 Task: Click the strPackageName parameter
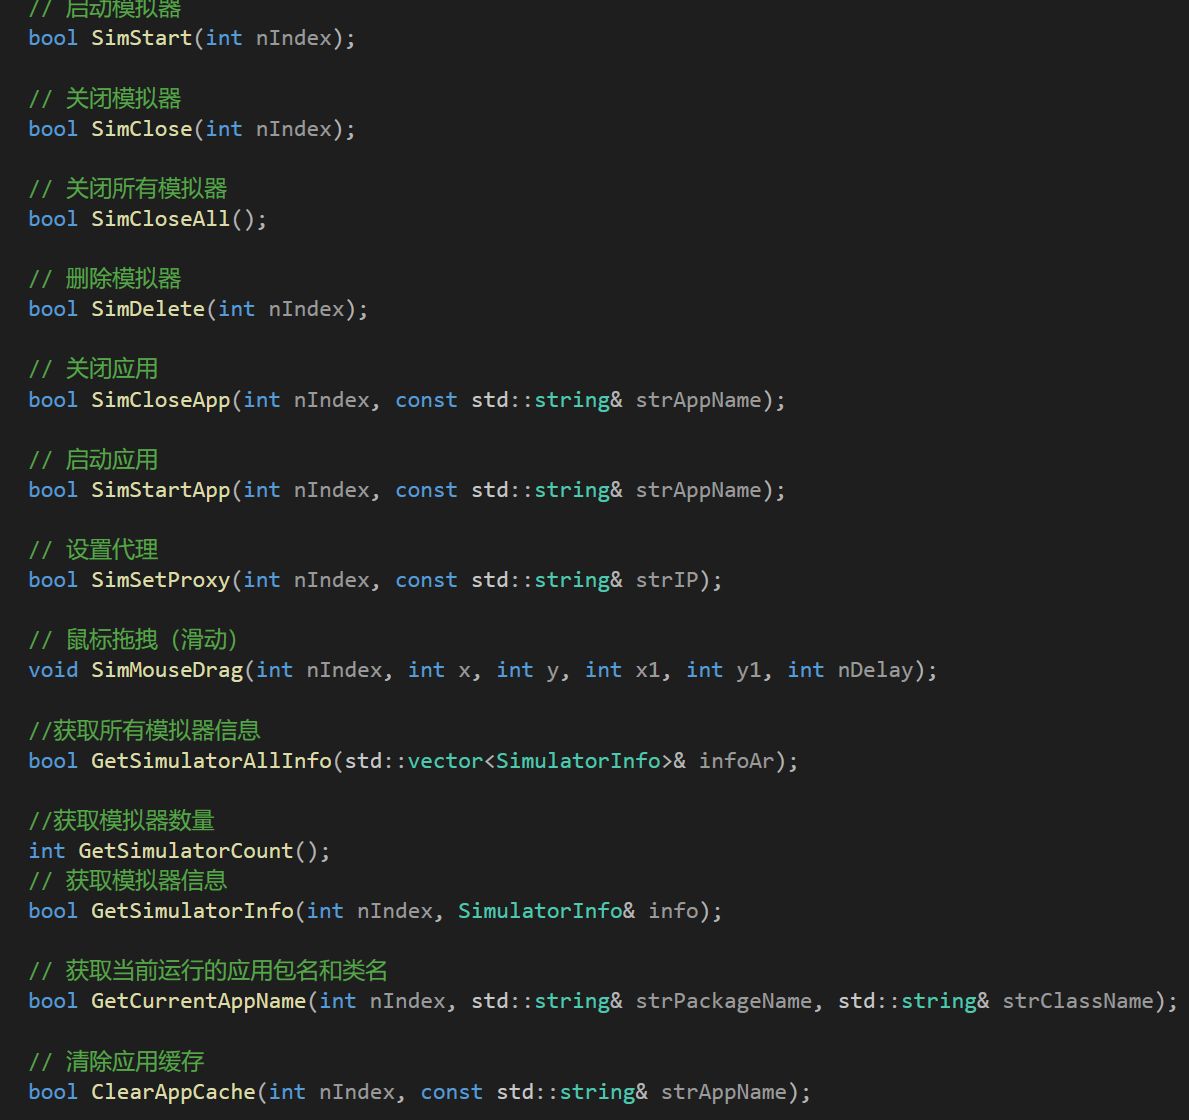[724, 1001]
